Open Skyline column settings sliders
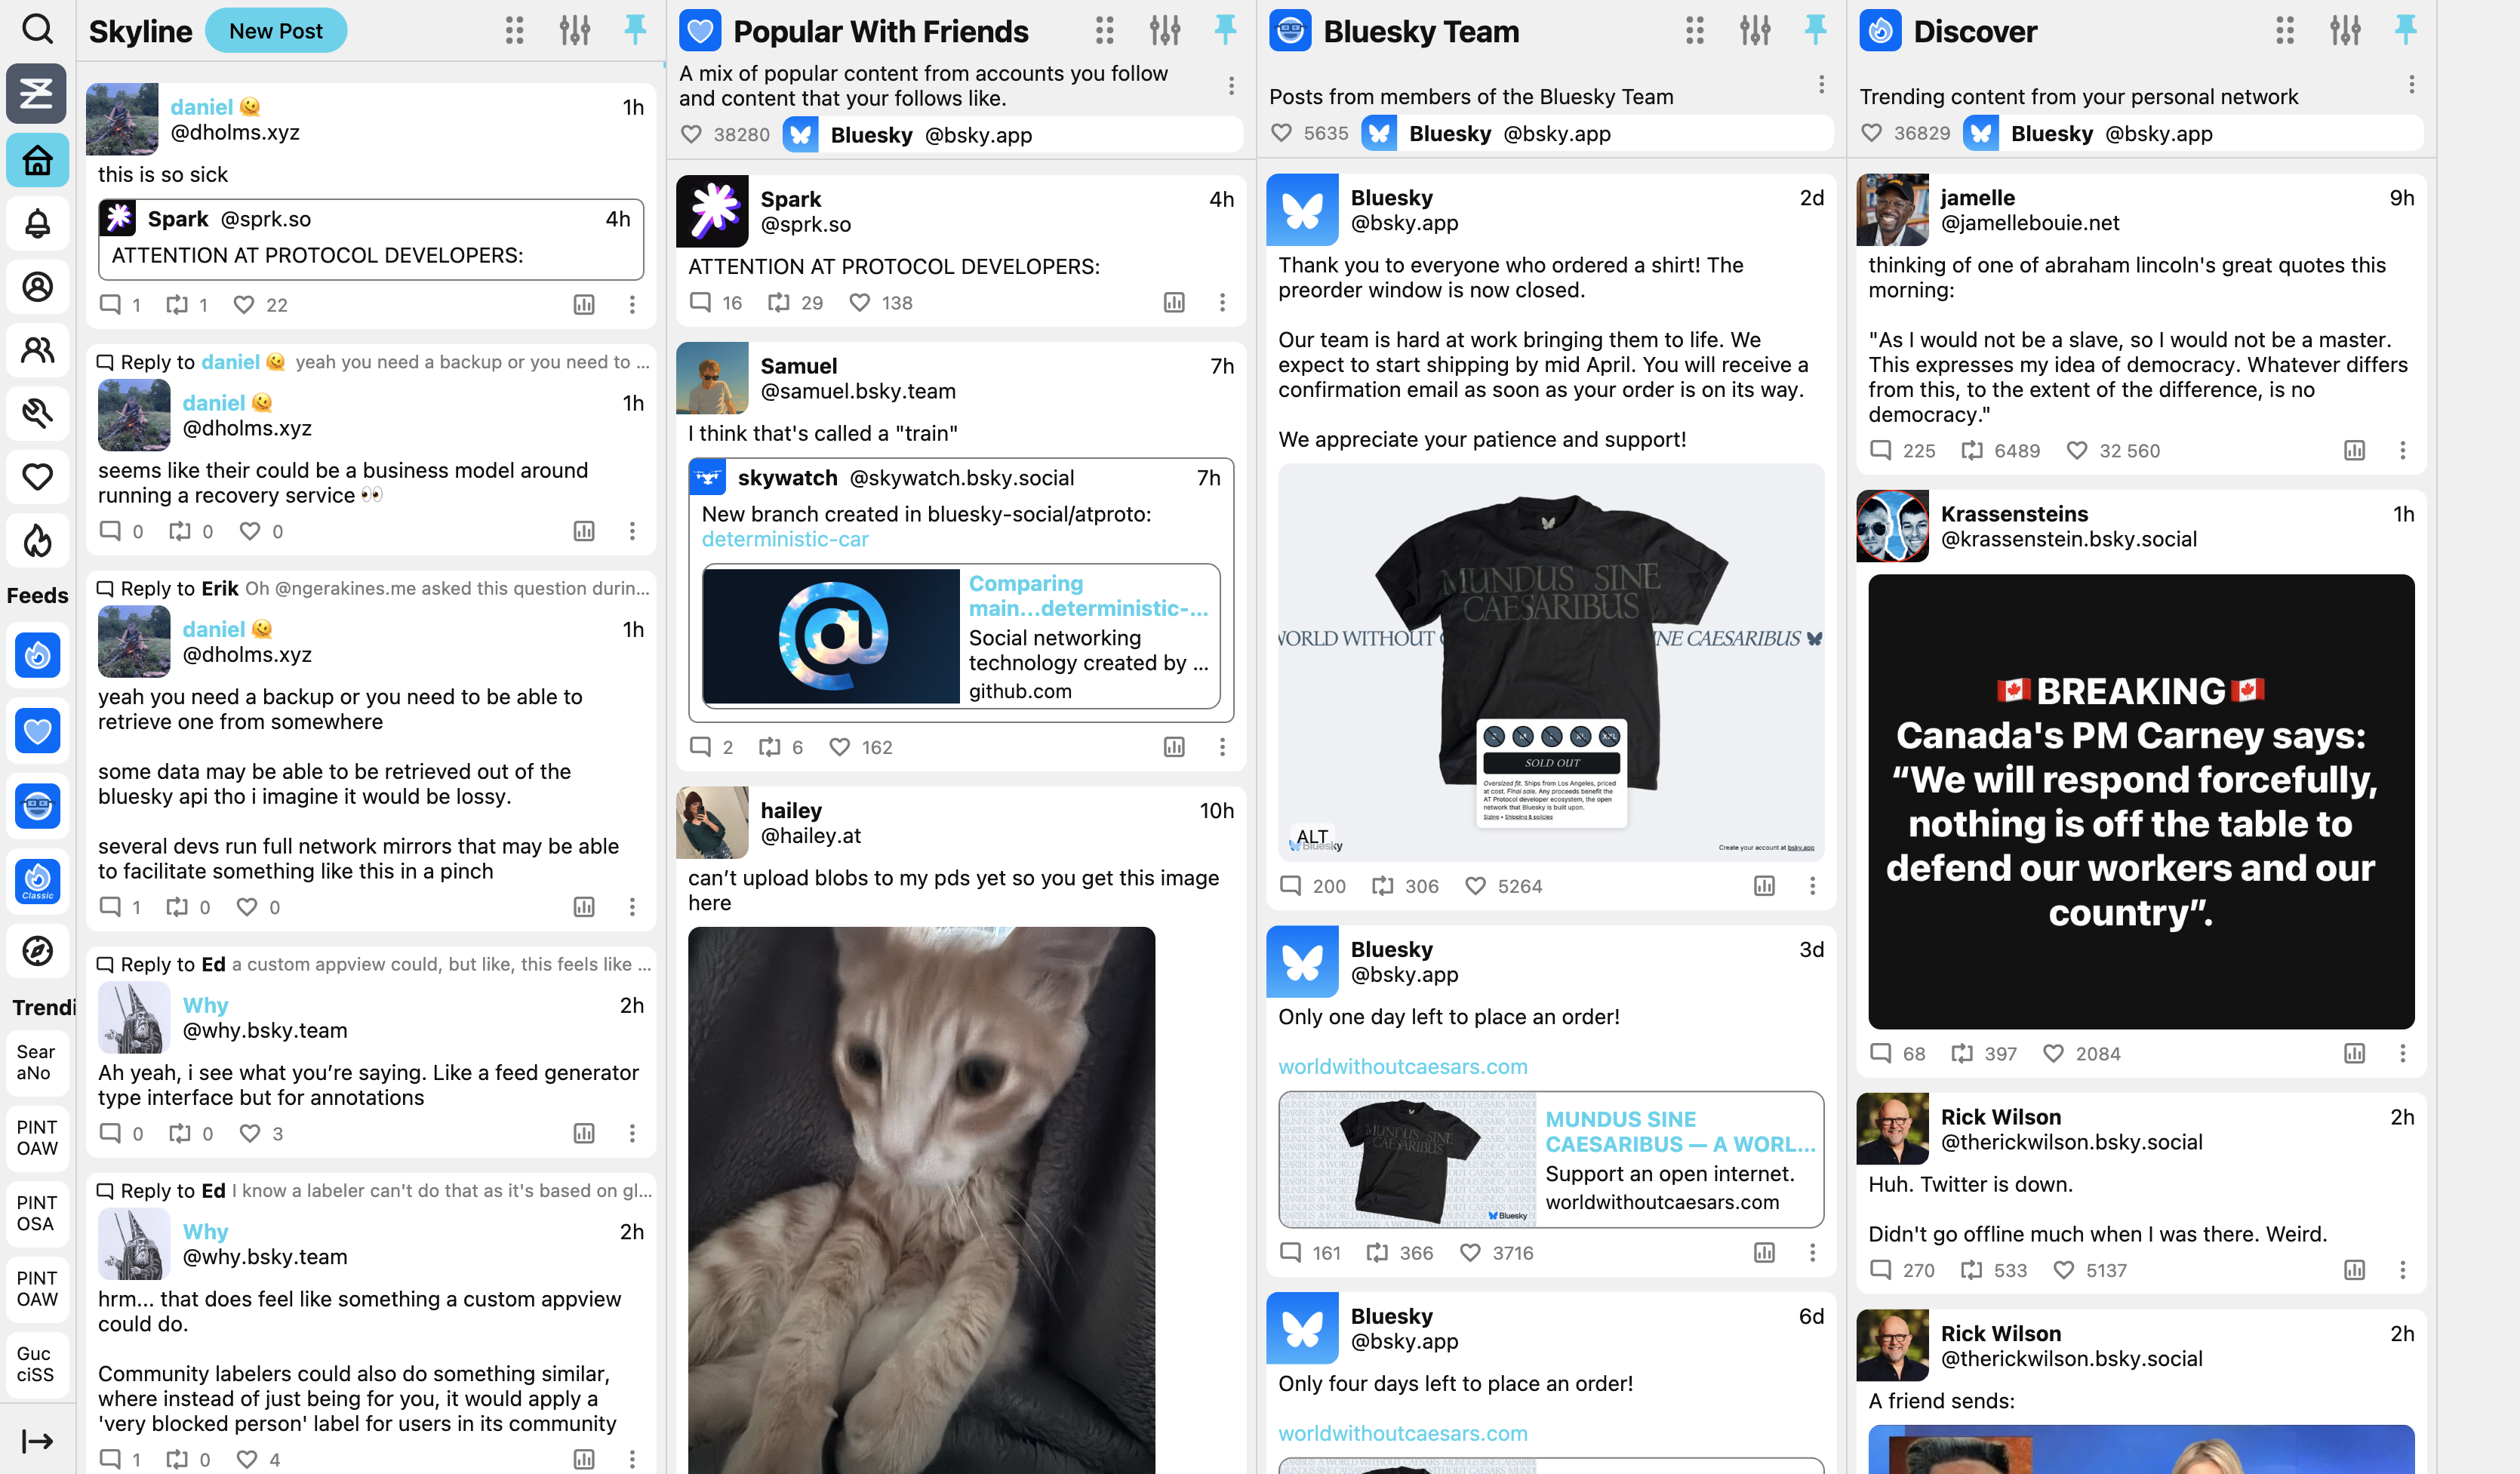The height and width of the screenshot is (1474, 2520). (x=574, y=31)
